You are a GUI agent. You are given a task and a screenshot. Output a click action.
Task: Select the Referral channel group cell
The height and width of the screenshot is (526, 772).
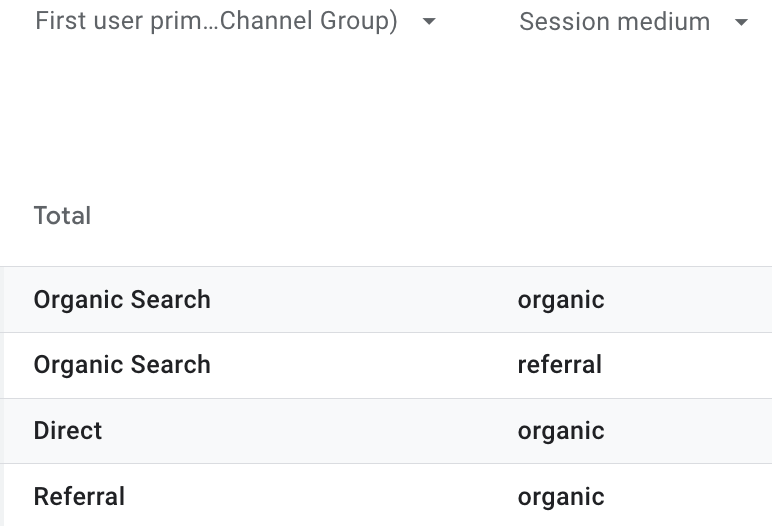pyautogui.click(x=79, y=497)
